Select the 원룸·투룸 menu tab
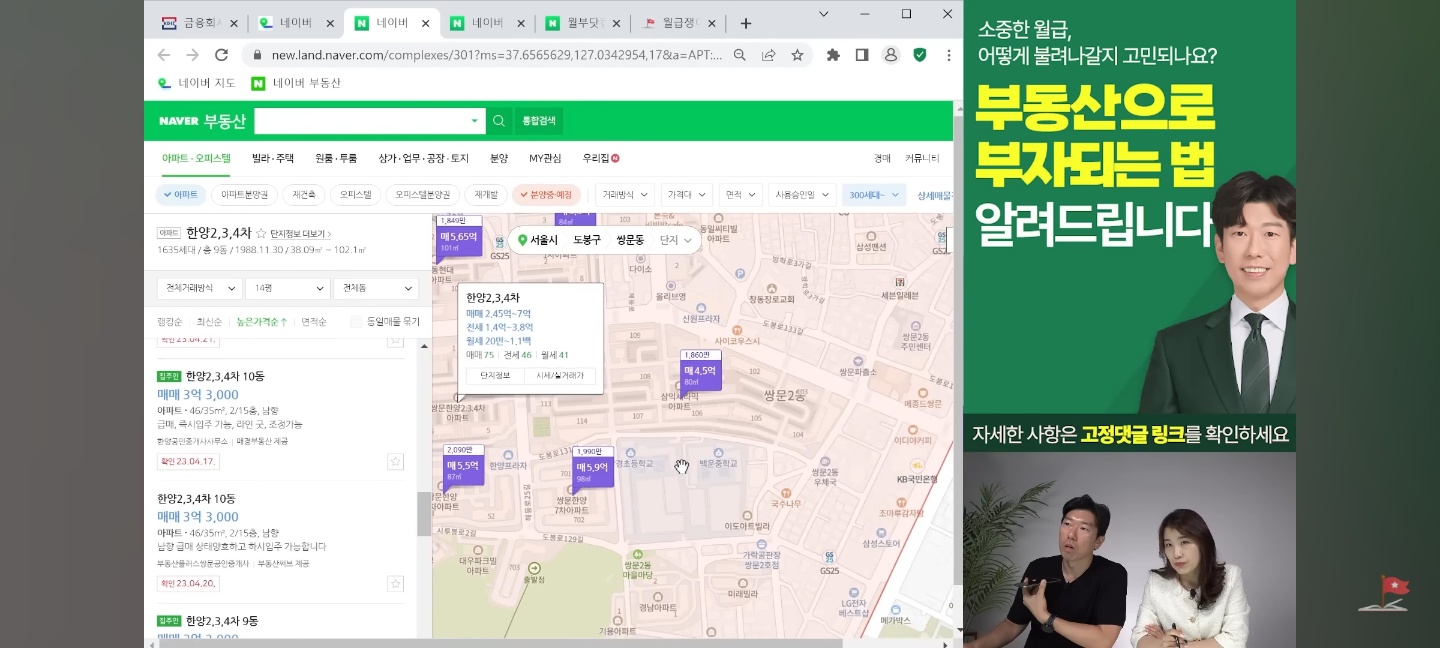Viewport: 1440px width, 648px height. click(336, 158)
